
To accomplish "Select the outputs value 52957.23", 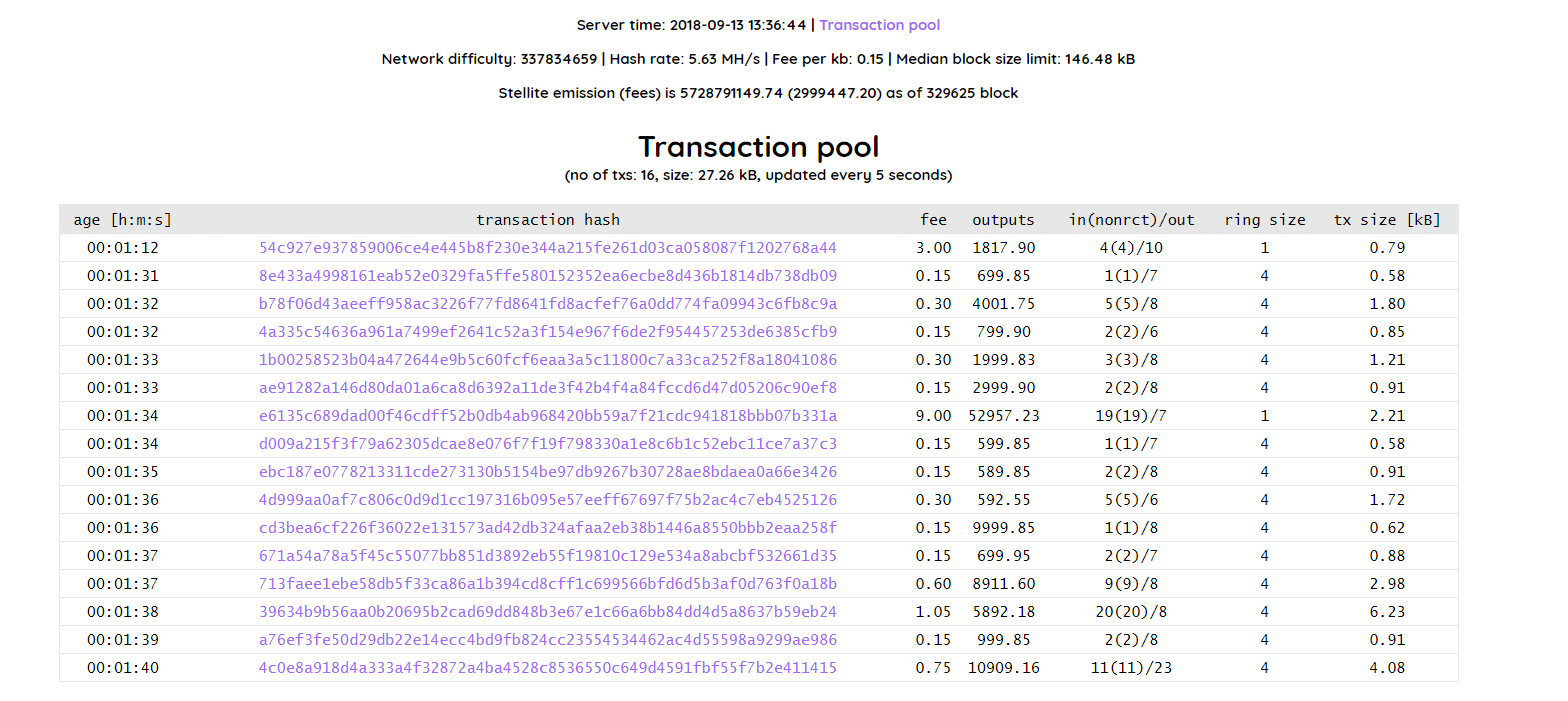I will (1003, 416).
